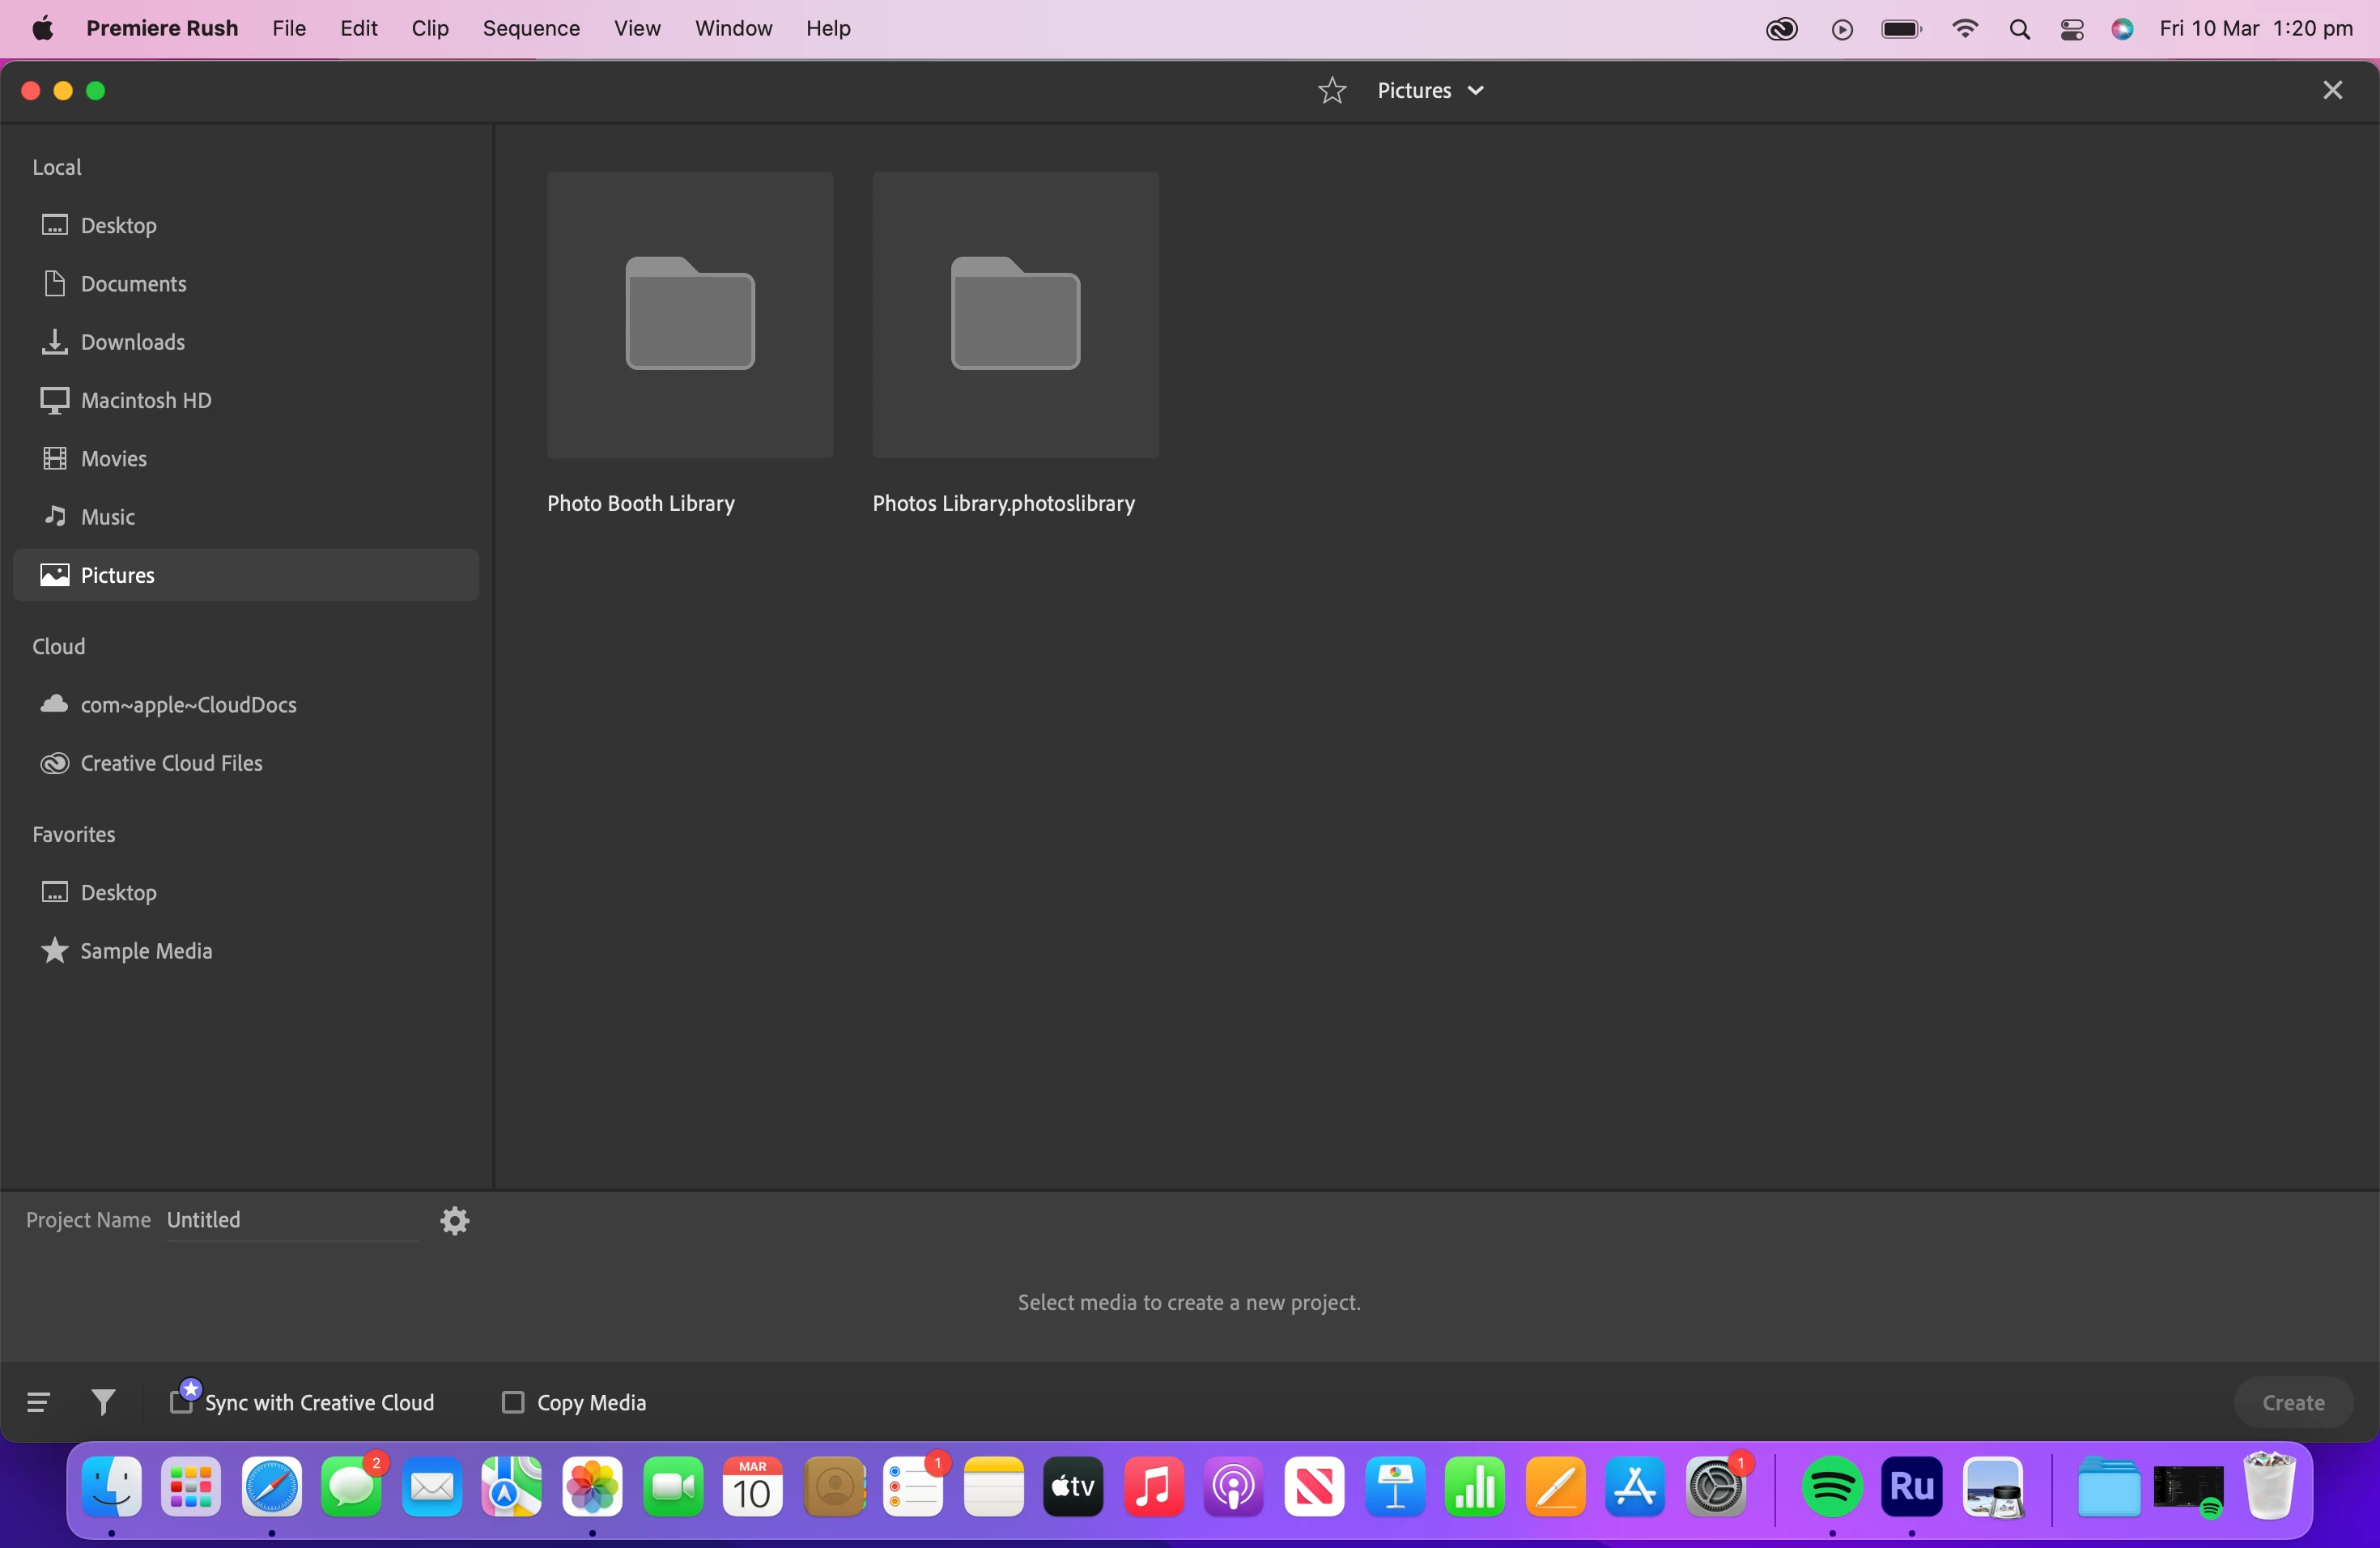Open Macintosh HD in sidebar
The image size is (2380, 1548).
[146, 401]
